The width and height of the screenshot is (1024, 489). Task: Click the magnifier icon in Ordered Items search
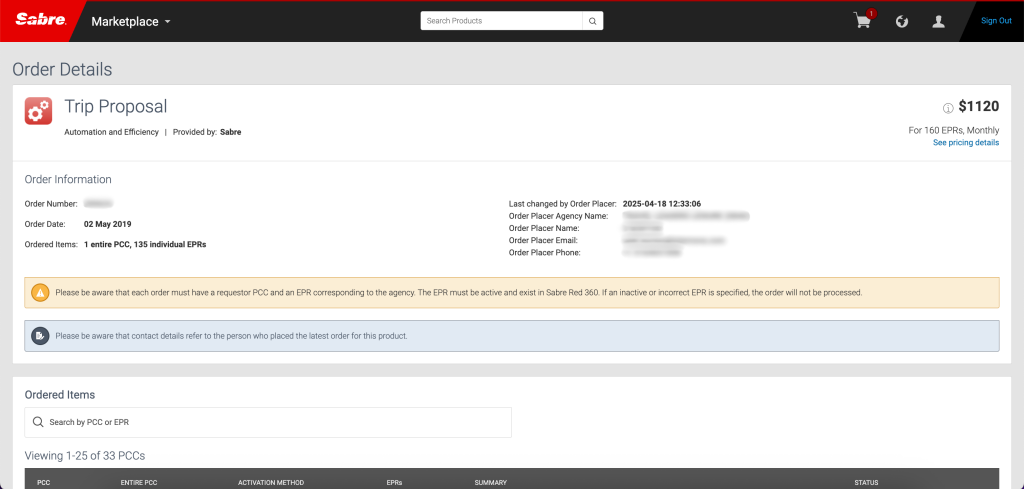point(39,422)
